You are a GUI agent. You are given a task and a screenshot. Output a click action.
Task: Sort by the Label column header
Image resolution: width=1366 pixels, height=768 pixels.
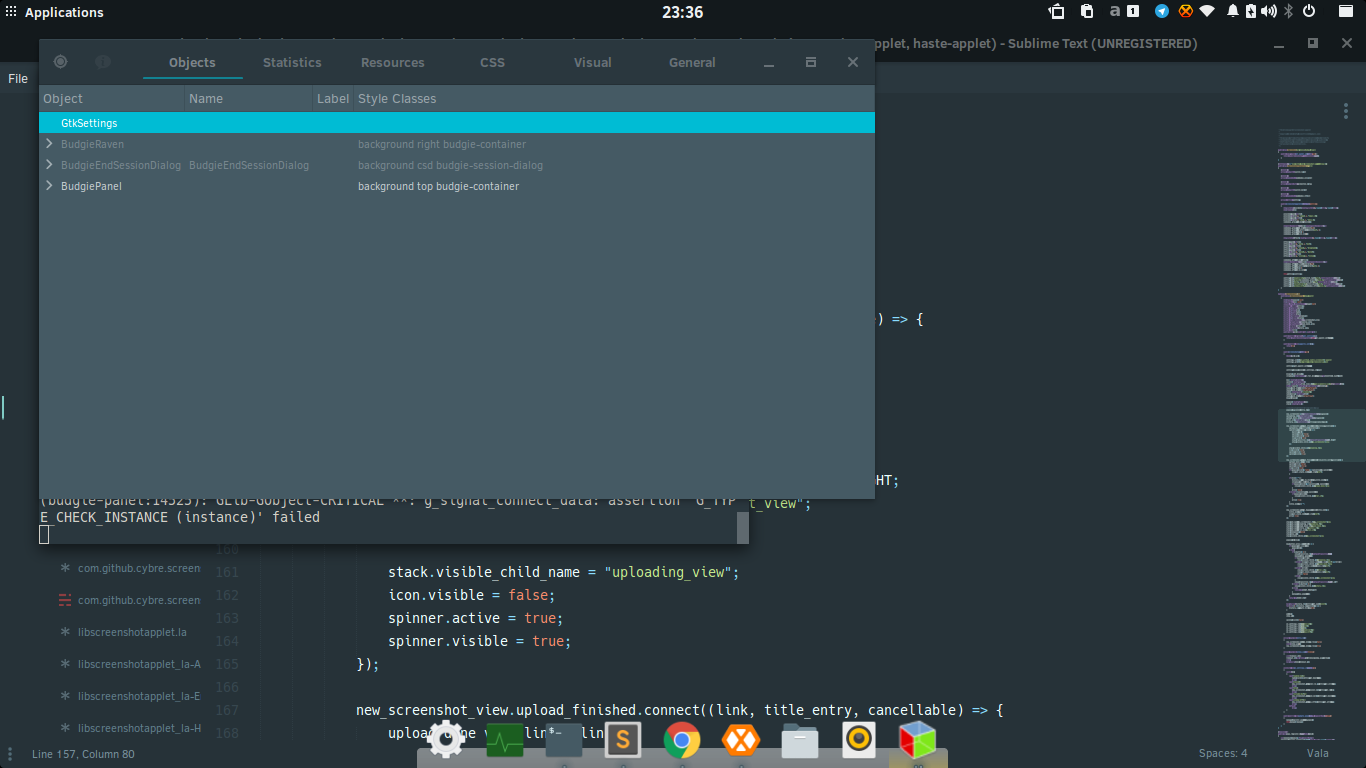[333, 98]
